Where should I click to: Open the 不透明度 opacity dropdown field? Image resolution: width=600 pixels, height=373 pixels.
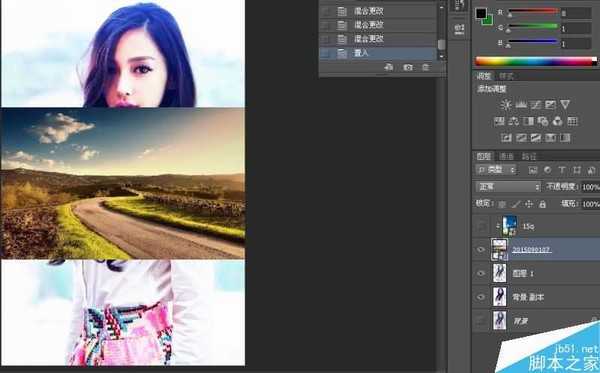(590, 187)
